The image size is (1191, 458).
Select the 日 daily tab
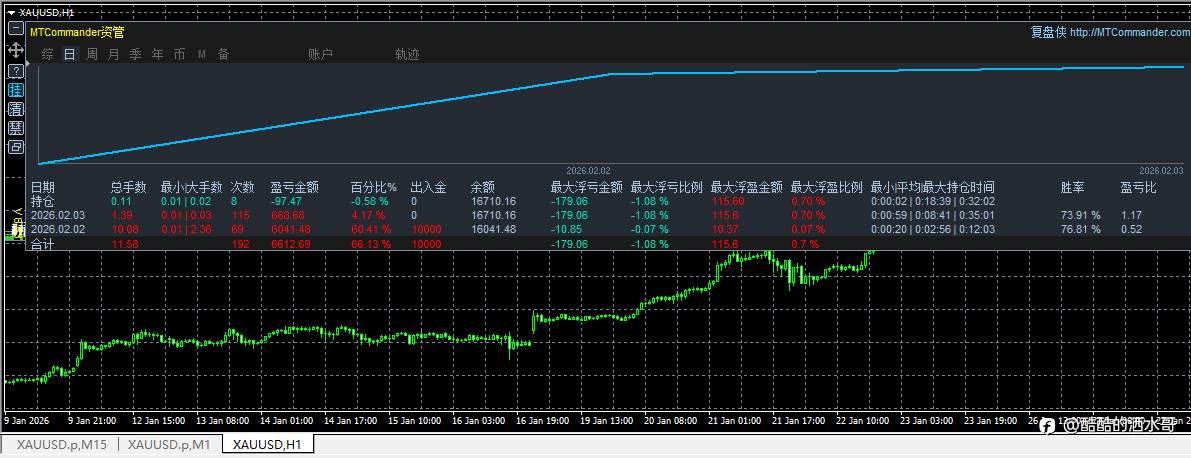click(x=70, y=54)
